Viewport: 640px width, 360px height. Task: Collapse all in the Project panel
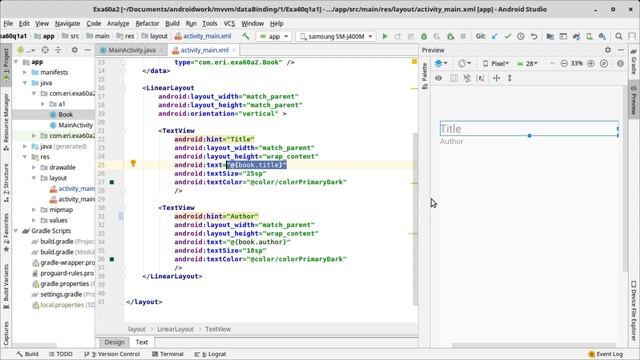click(58, 50)
